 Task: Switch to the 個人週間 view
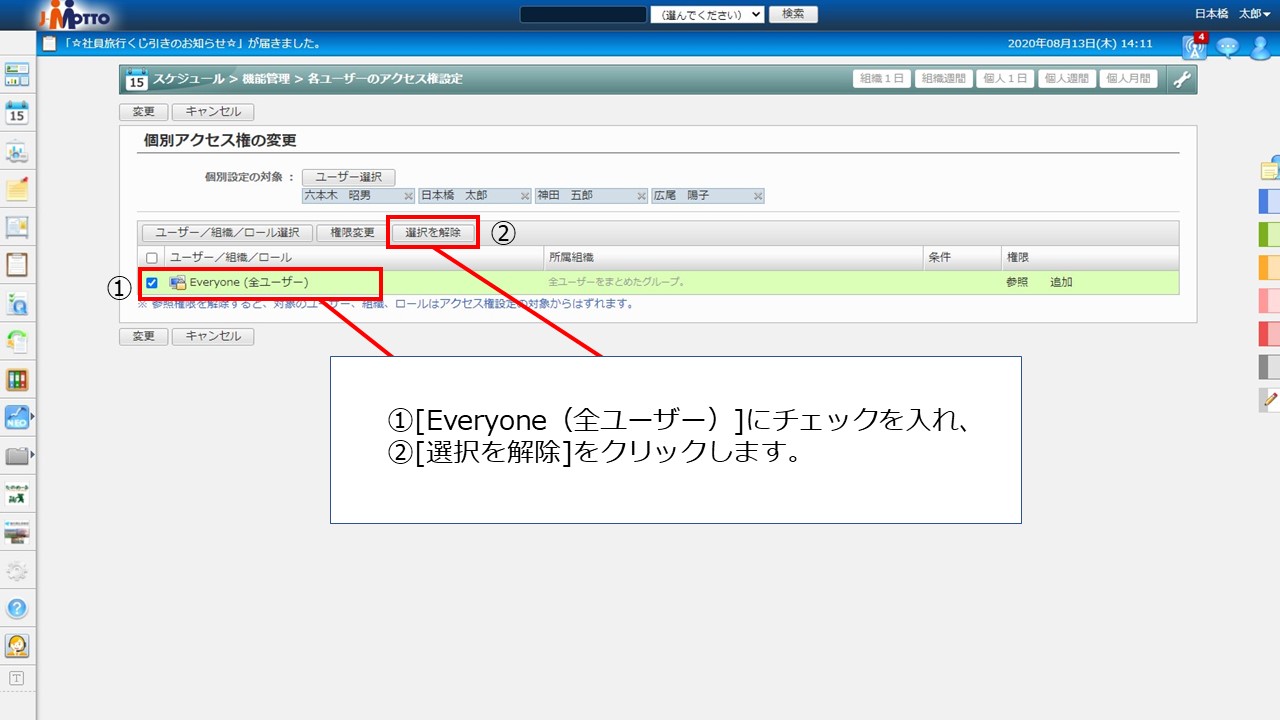(x=1067, y=79)
